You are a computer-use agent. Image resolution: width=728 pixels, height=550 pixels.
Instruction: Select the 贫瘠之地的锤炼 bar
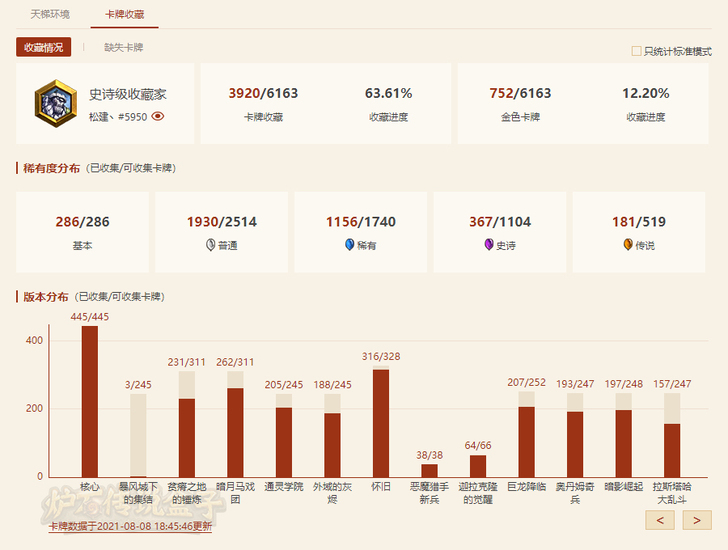(187, 424)
